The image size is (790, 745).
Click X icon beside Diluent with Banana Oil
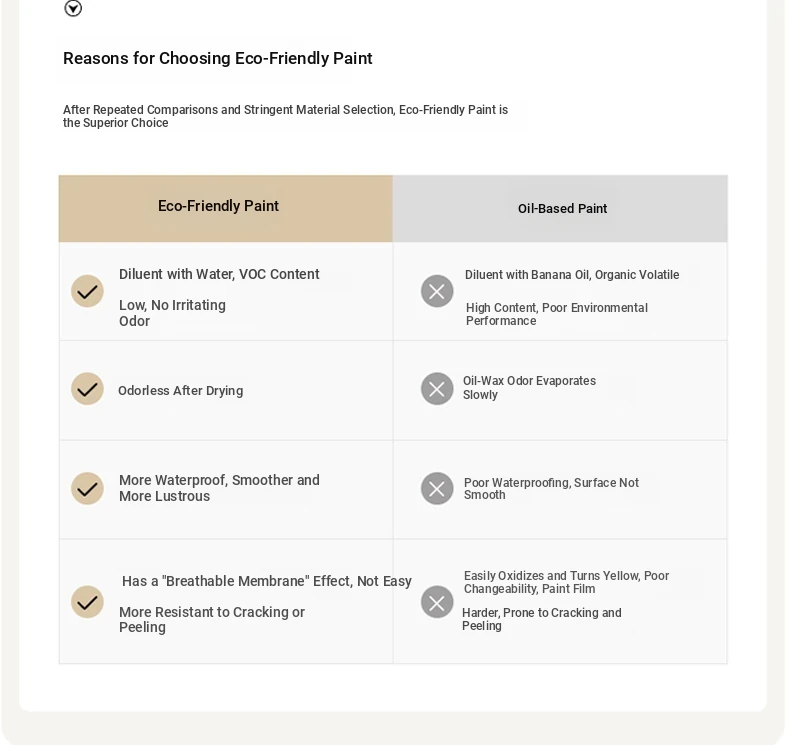437,291
